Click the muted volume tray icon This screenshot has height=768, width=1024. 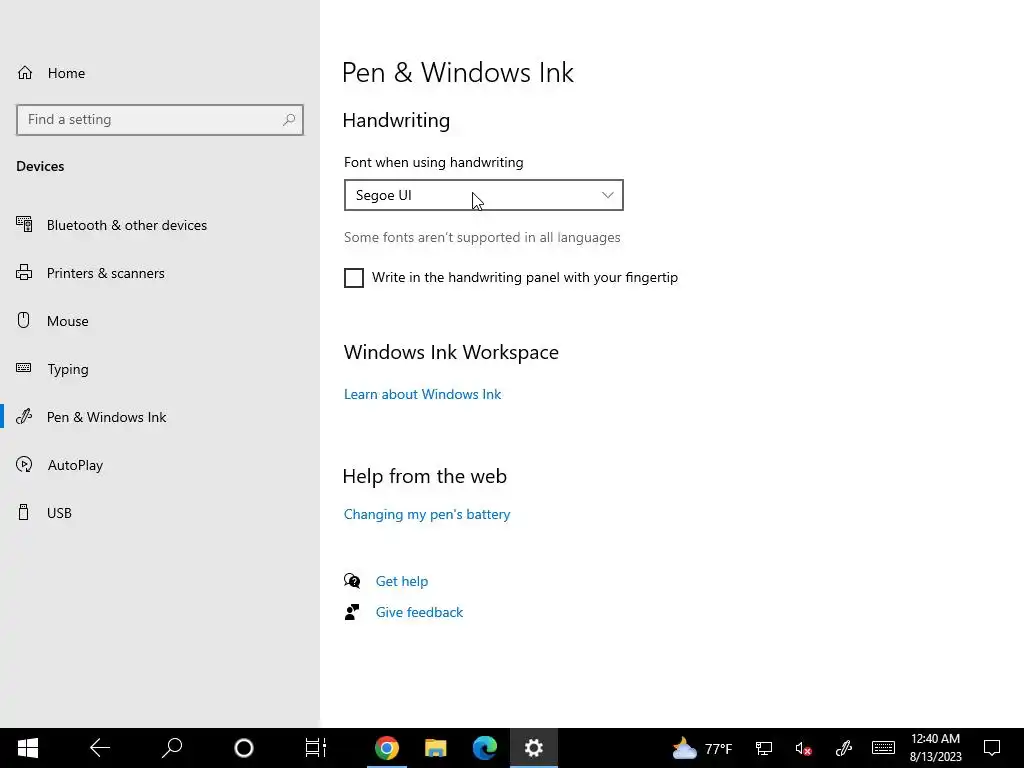803,748
